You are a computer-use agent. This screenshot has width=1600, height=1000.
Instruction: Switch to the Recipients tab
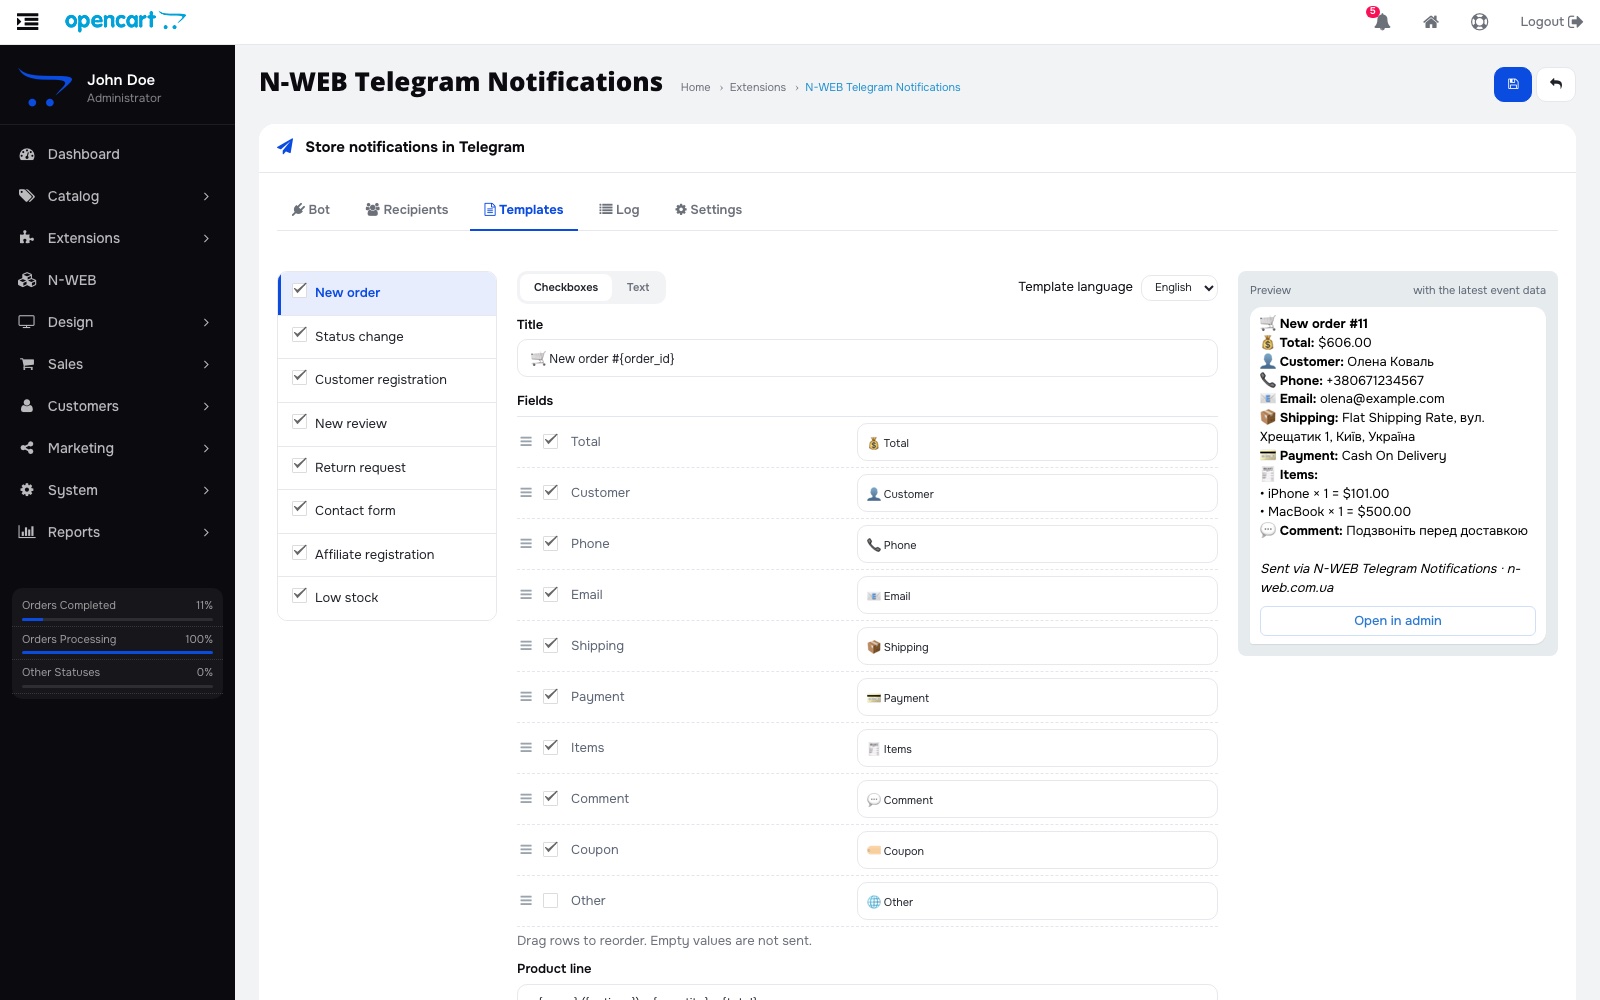[407, 210]
